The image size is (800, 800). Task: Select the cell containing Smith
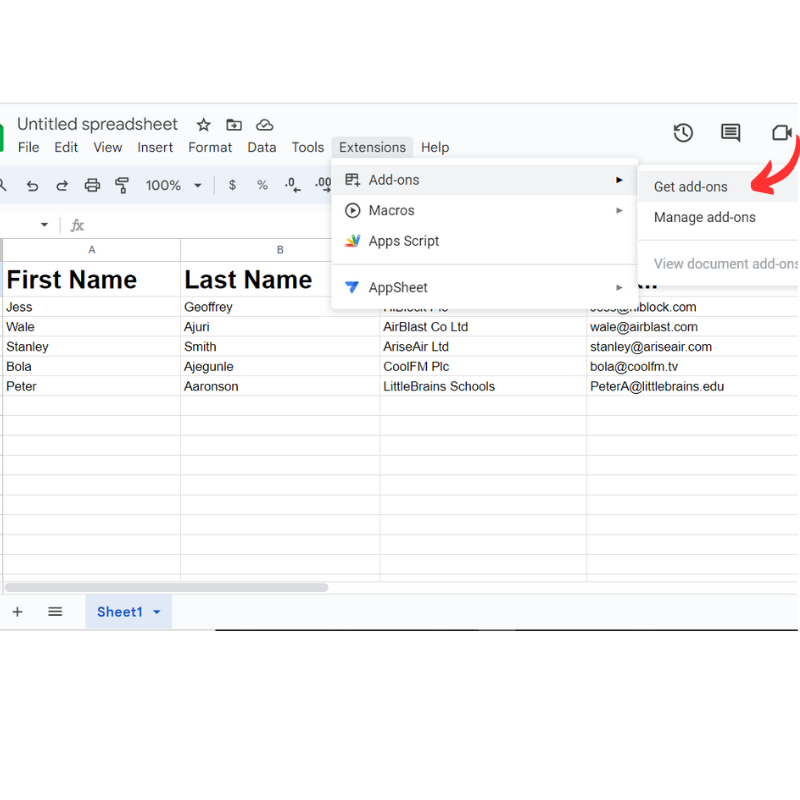point(280,347)
